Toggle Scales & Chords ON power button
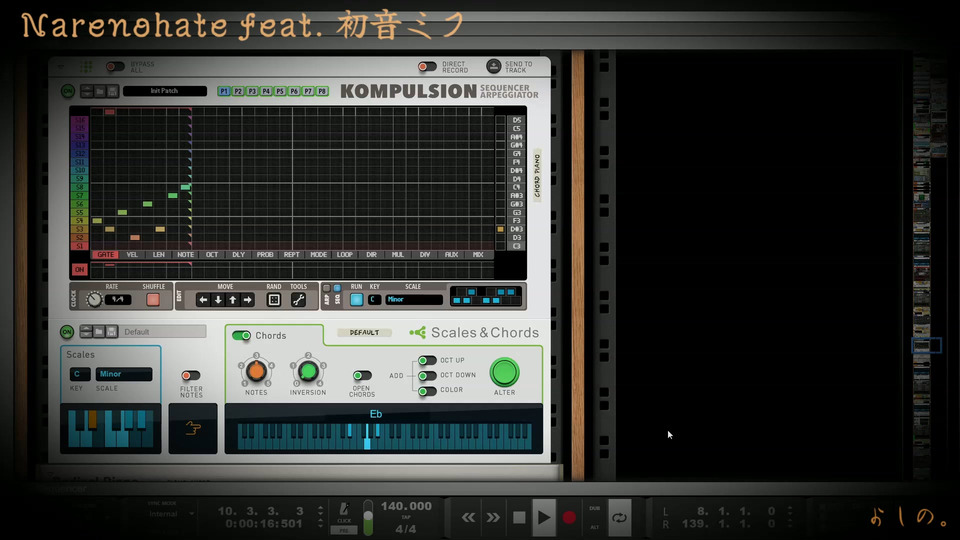The width and height of the screenshot is (960, 540). coord(67,332)
